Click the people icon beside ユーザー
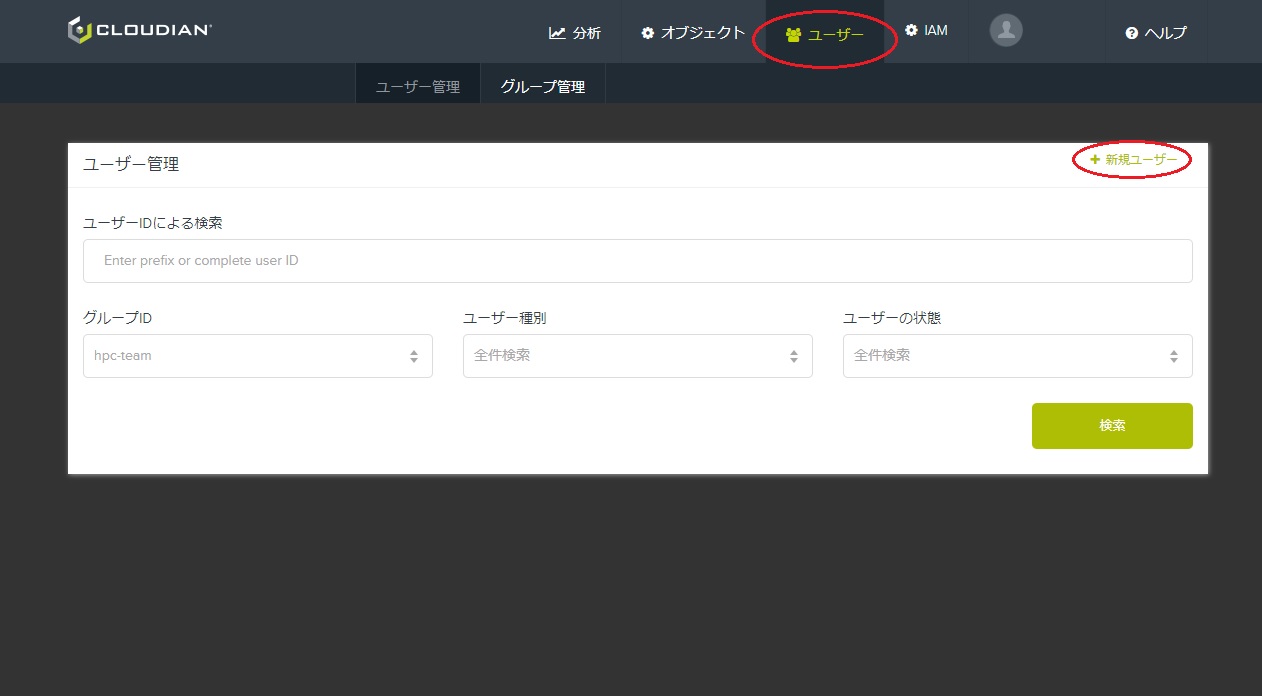The height and width of the screenshot is (696, 1262). [x=794, y=35]
